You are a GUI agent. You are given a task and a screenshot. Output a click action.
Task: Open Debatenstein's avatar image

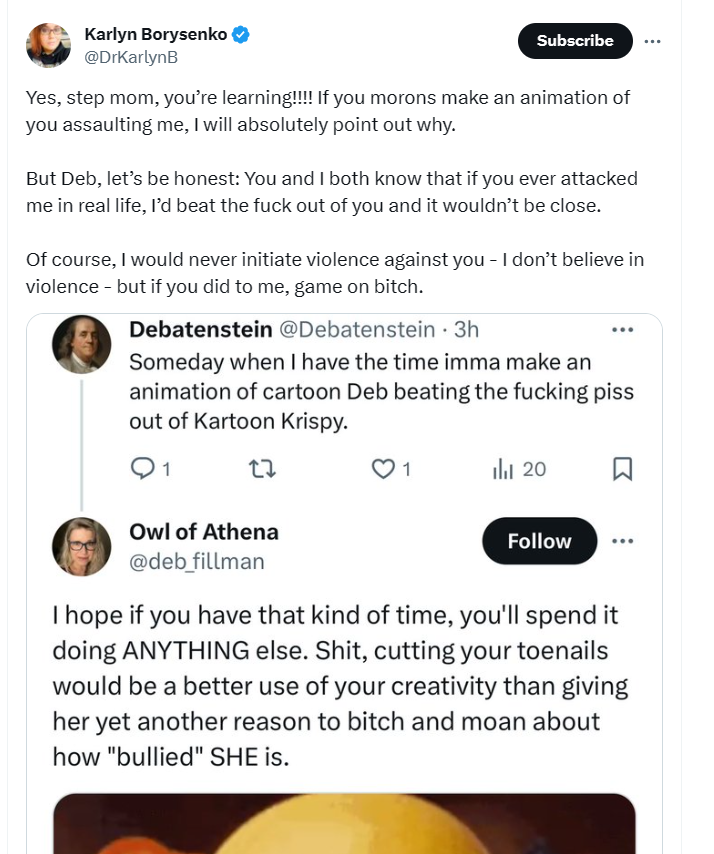82,344
